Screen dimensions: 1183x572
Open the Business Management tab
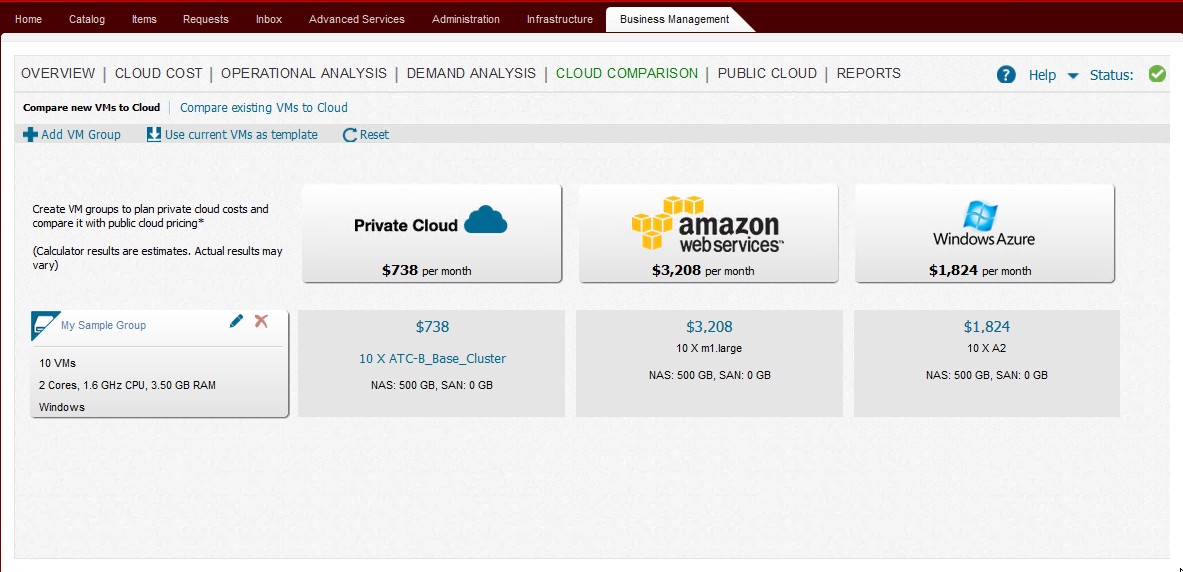[674, 19]
